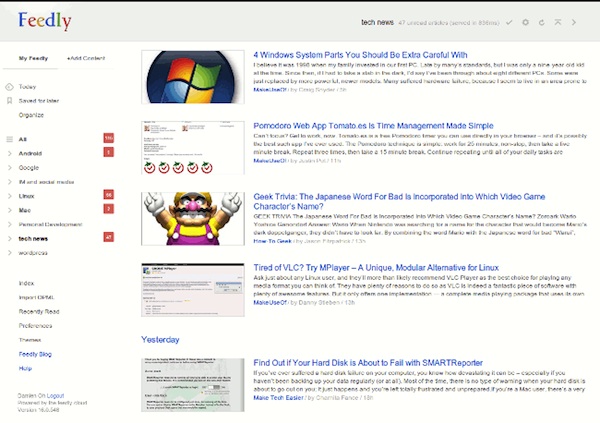Select the My Feedly tab
The image size is (600, 423).
point(33,58)
